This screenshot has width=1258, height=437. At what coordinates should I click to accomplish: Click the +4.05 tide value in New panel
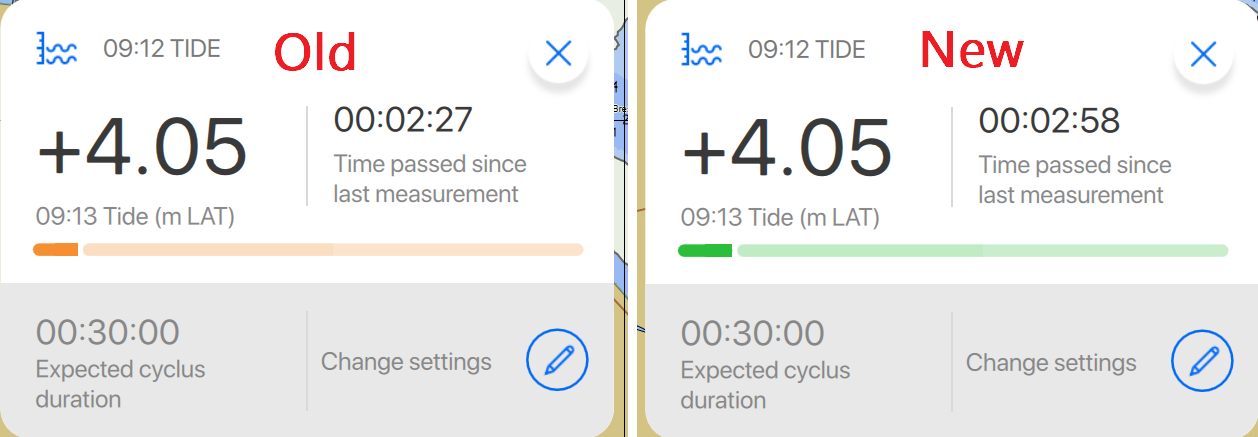pos(787,147)
